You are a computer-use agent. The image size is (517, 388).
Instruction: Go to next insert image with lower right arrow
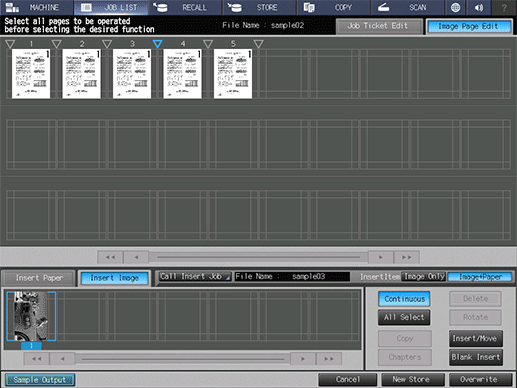coord(303,359)
